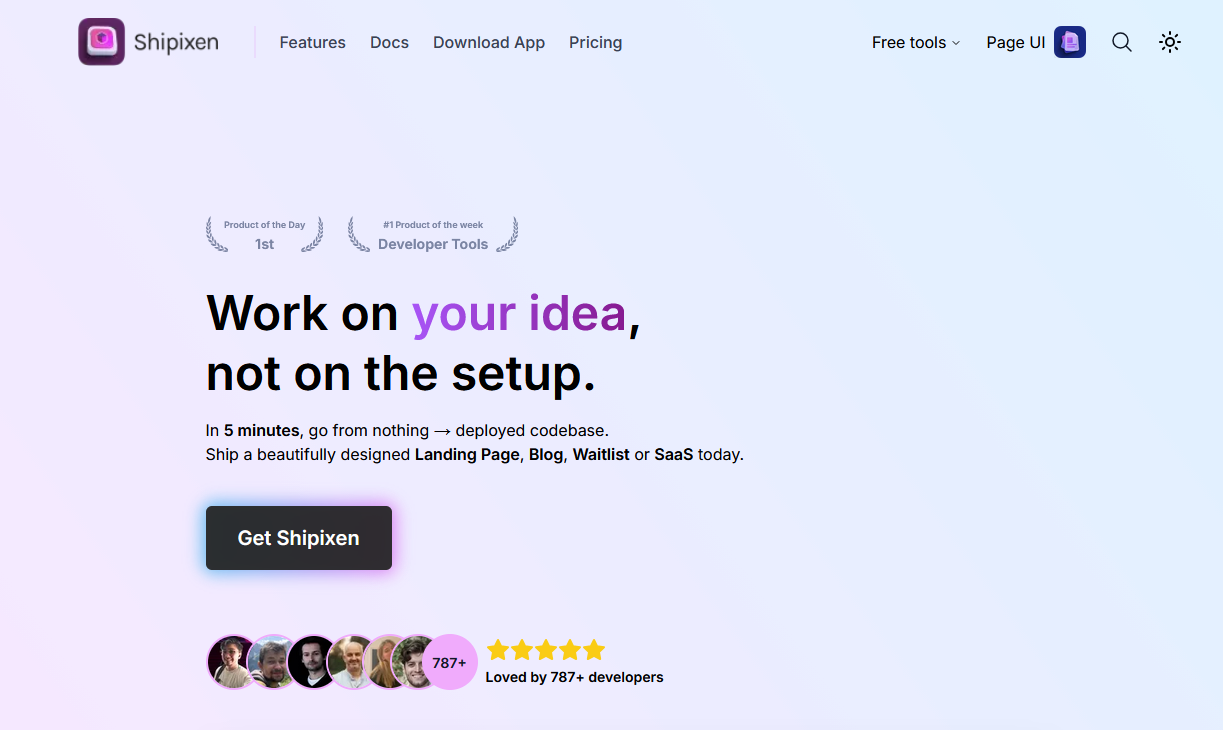Click the 787+ pink counter bubble
This screenshot has width=1223, height=730.
pyautogui.click(x=450, y=662)
